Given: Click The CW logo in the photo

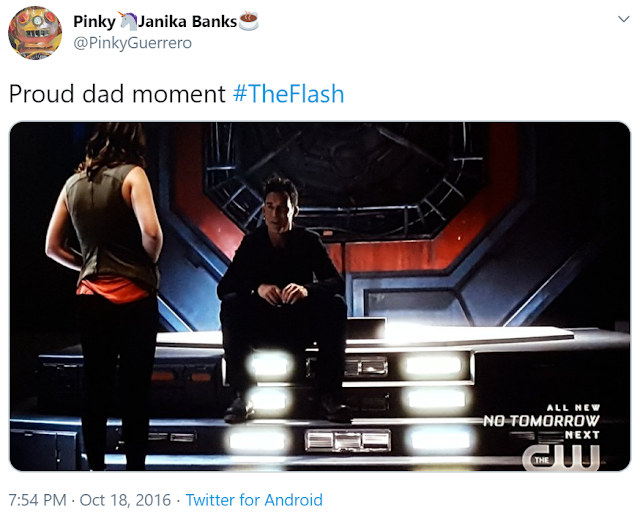Looking at the screenshot, I should [x=561, y=458].
